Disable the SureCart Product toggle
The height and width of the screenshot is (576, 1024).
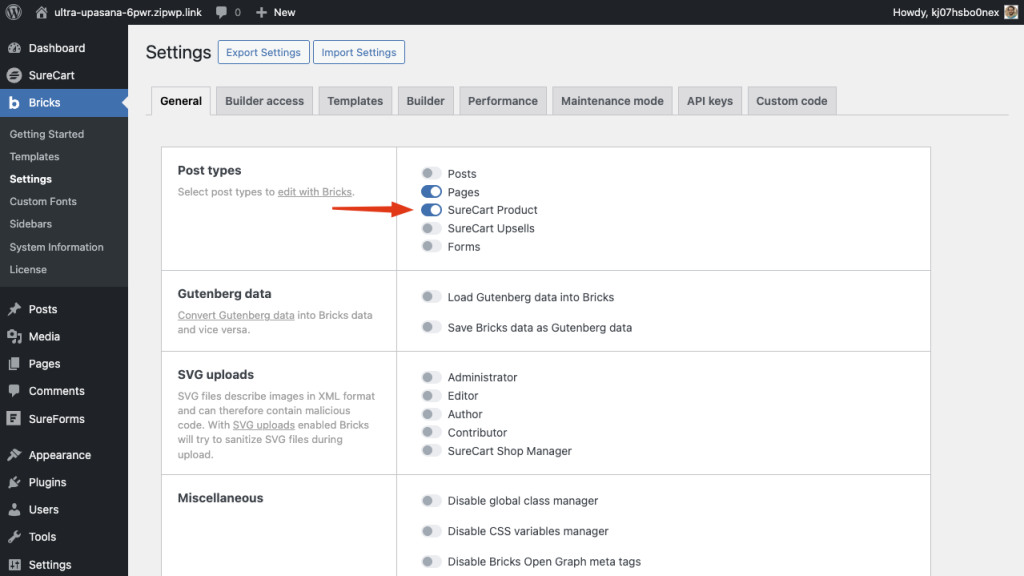point(431,210)
